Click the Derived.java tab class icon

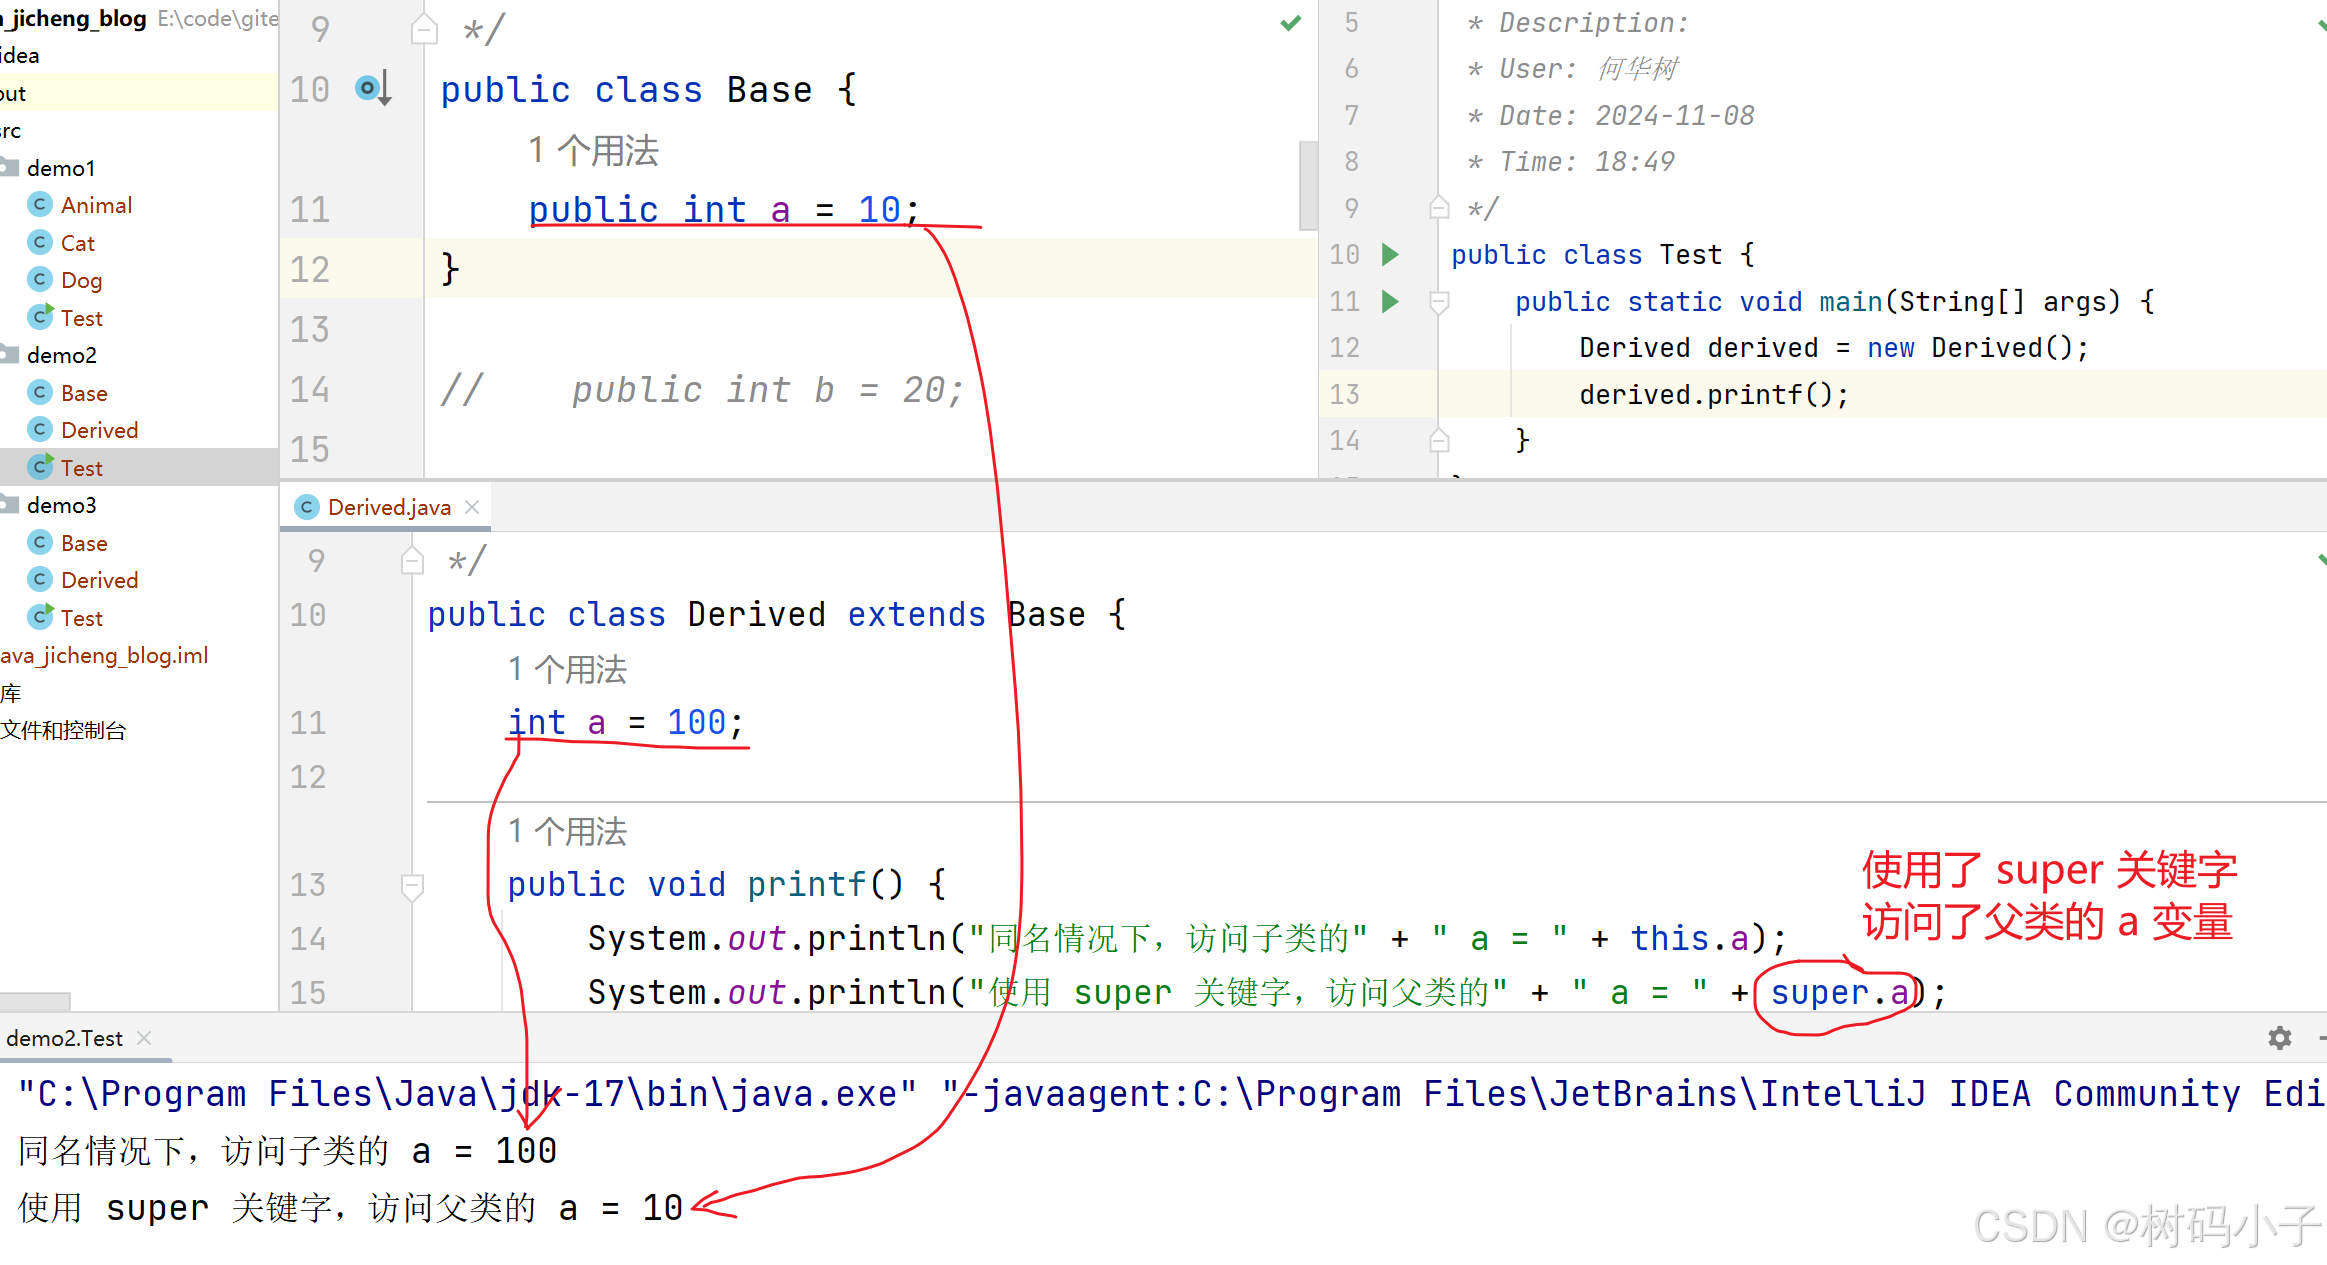(x=308, y=507)
